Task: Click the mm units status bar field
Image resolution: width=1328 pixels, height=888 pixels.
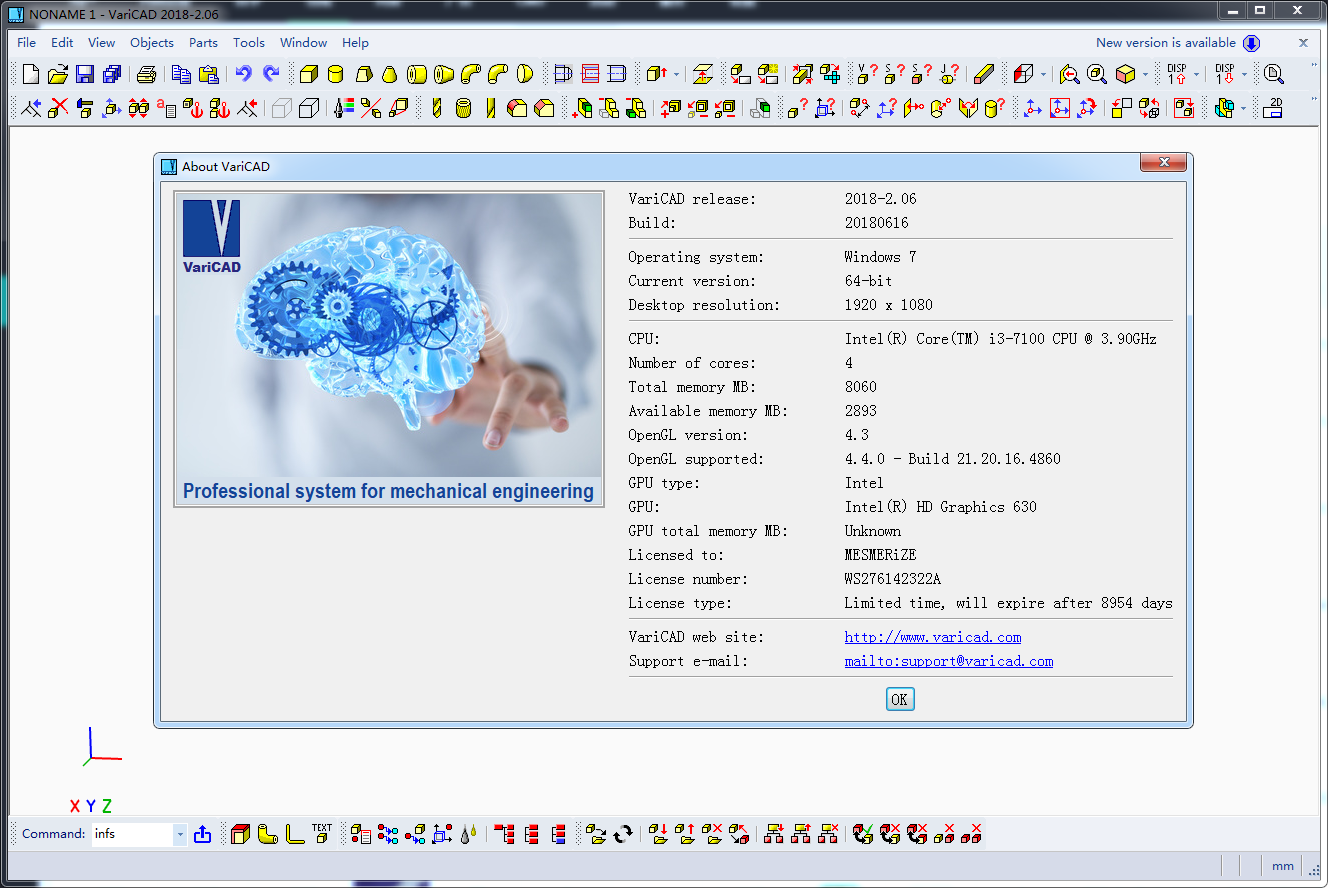Action: [x=1282, y=866]
